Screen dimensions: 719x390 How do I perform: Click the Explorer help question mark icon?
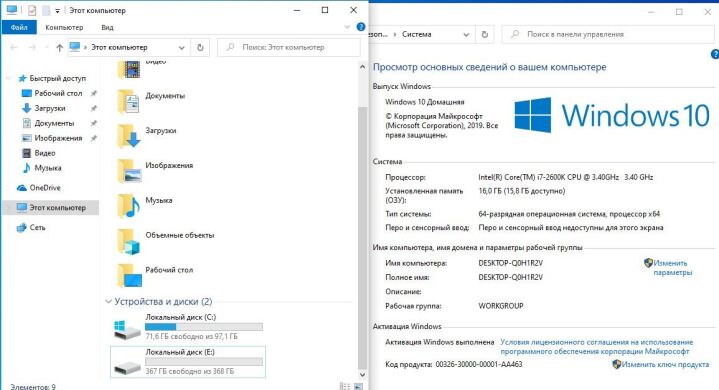[361, 27]
